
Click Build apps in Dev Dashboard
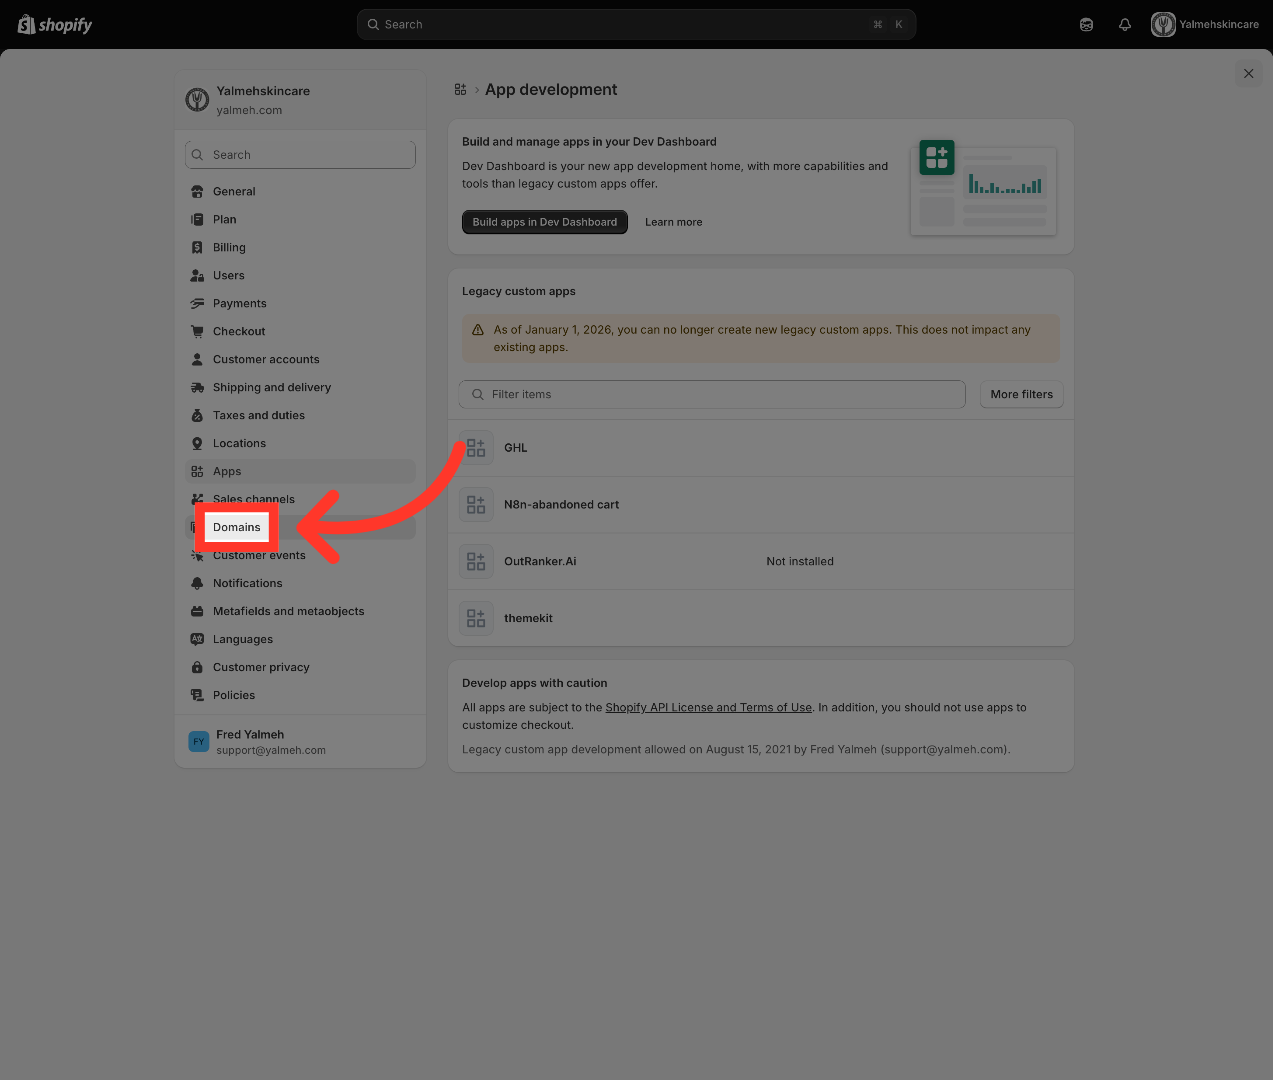545,222
